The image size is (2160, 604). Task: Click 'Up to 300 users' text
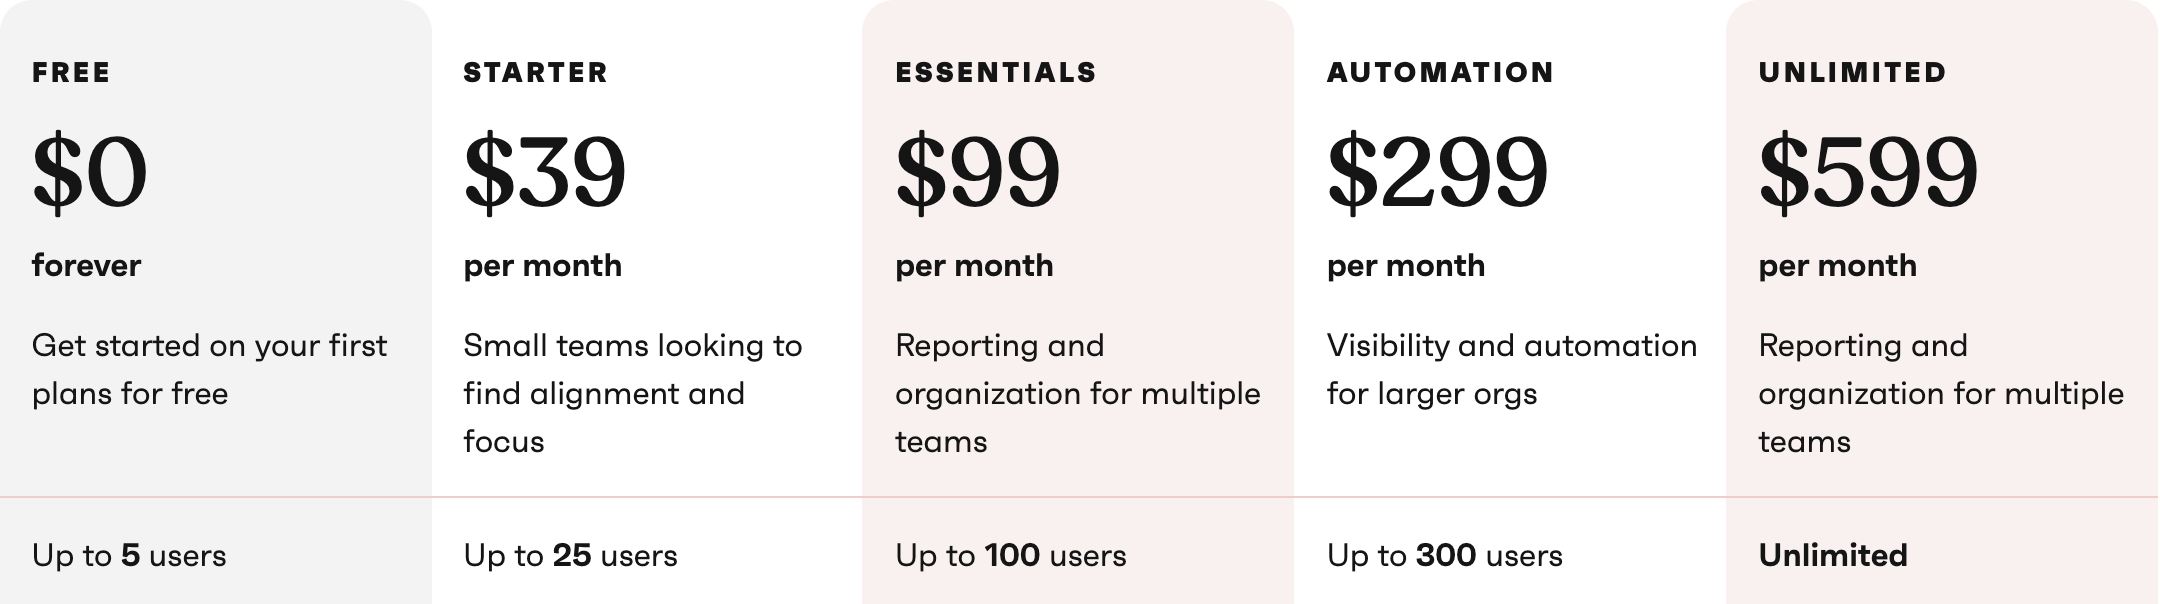pos(1445,555)
